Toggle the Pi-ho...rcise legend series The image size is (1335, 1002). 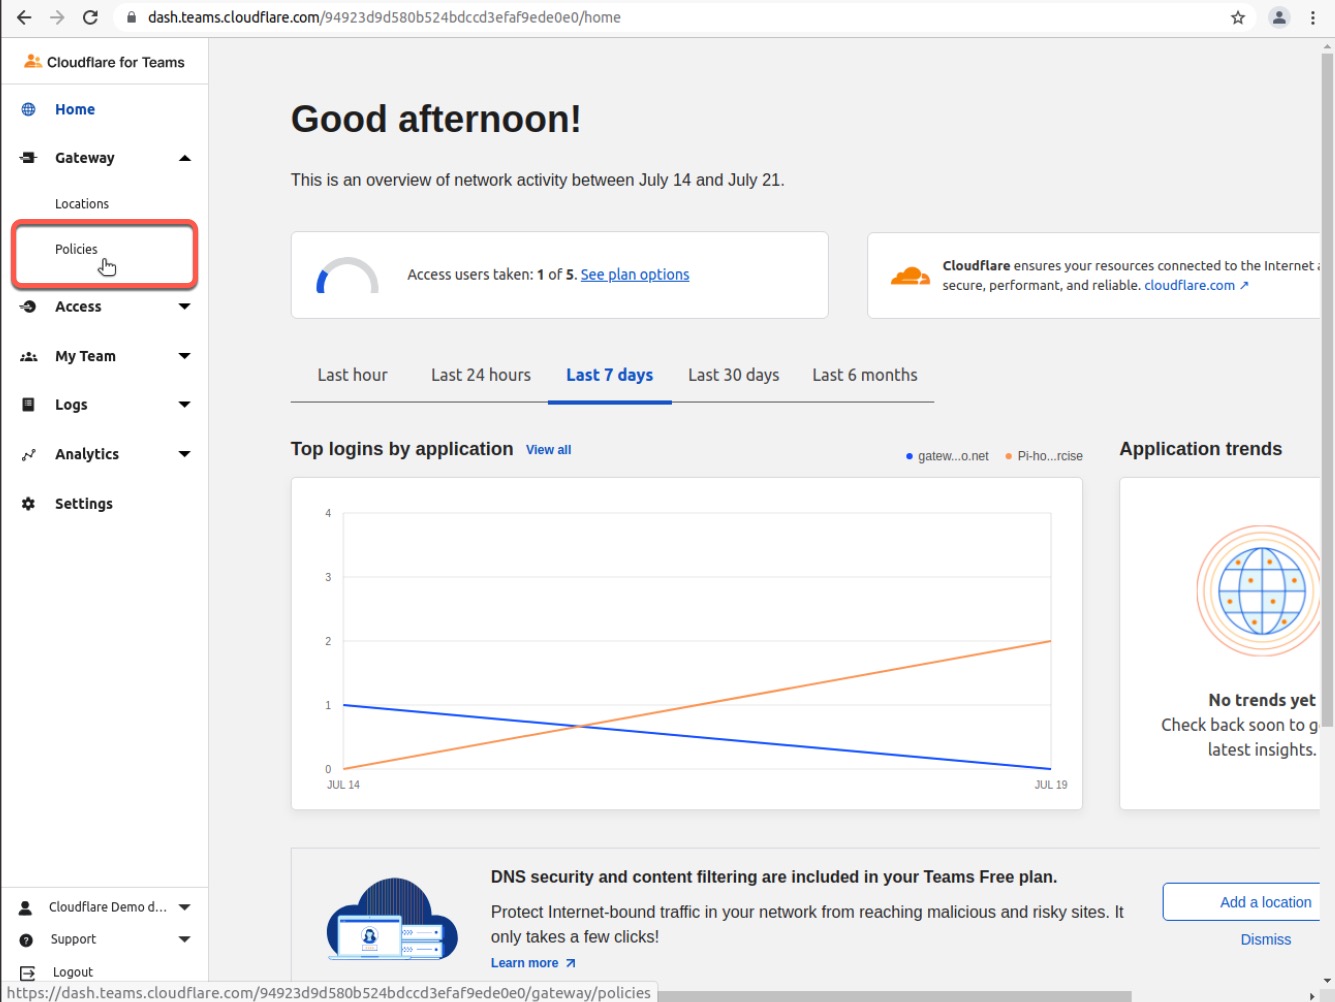pos(1044,456)
